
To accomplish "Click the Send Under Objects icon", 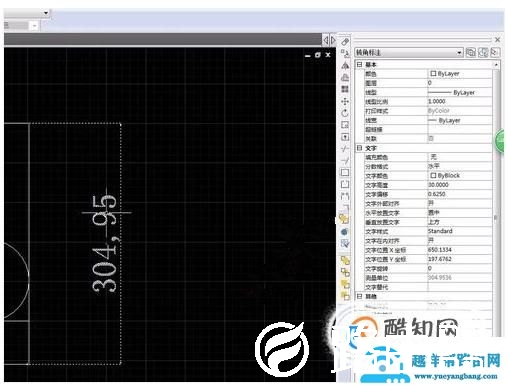I will pyautogui.click(x=345, y=295).
